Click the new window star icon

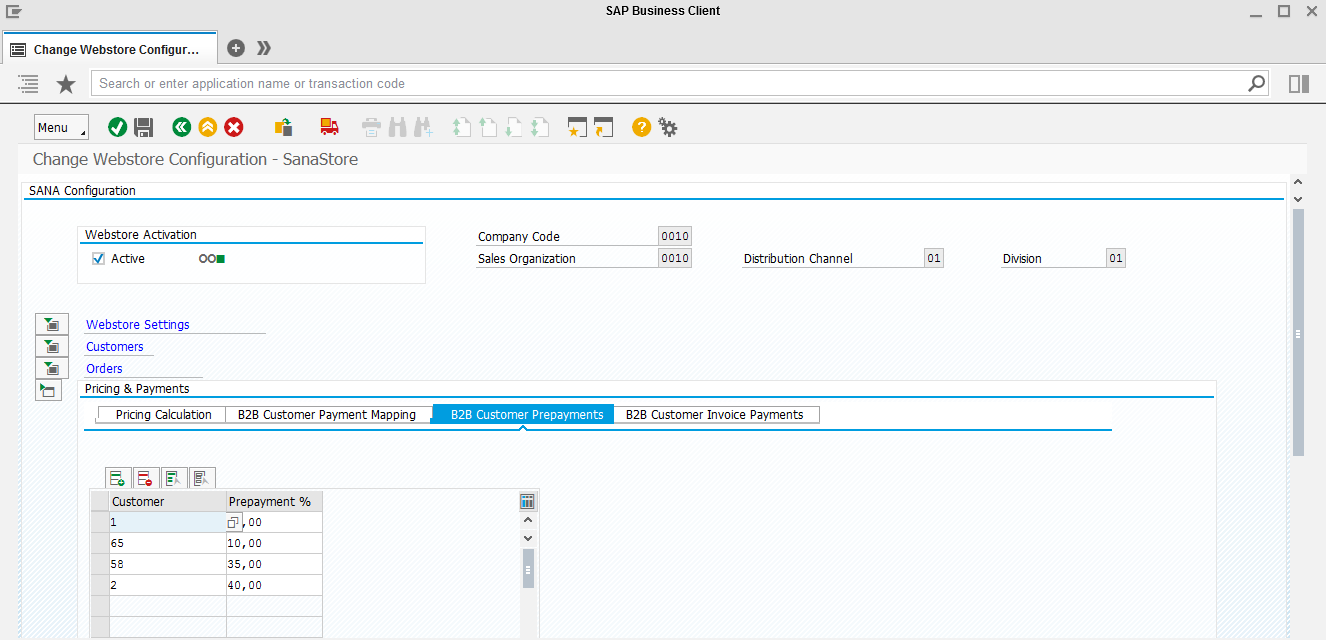click(x=576, y=127)
